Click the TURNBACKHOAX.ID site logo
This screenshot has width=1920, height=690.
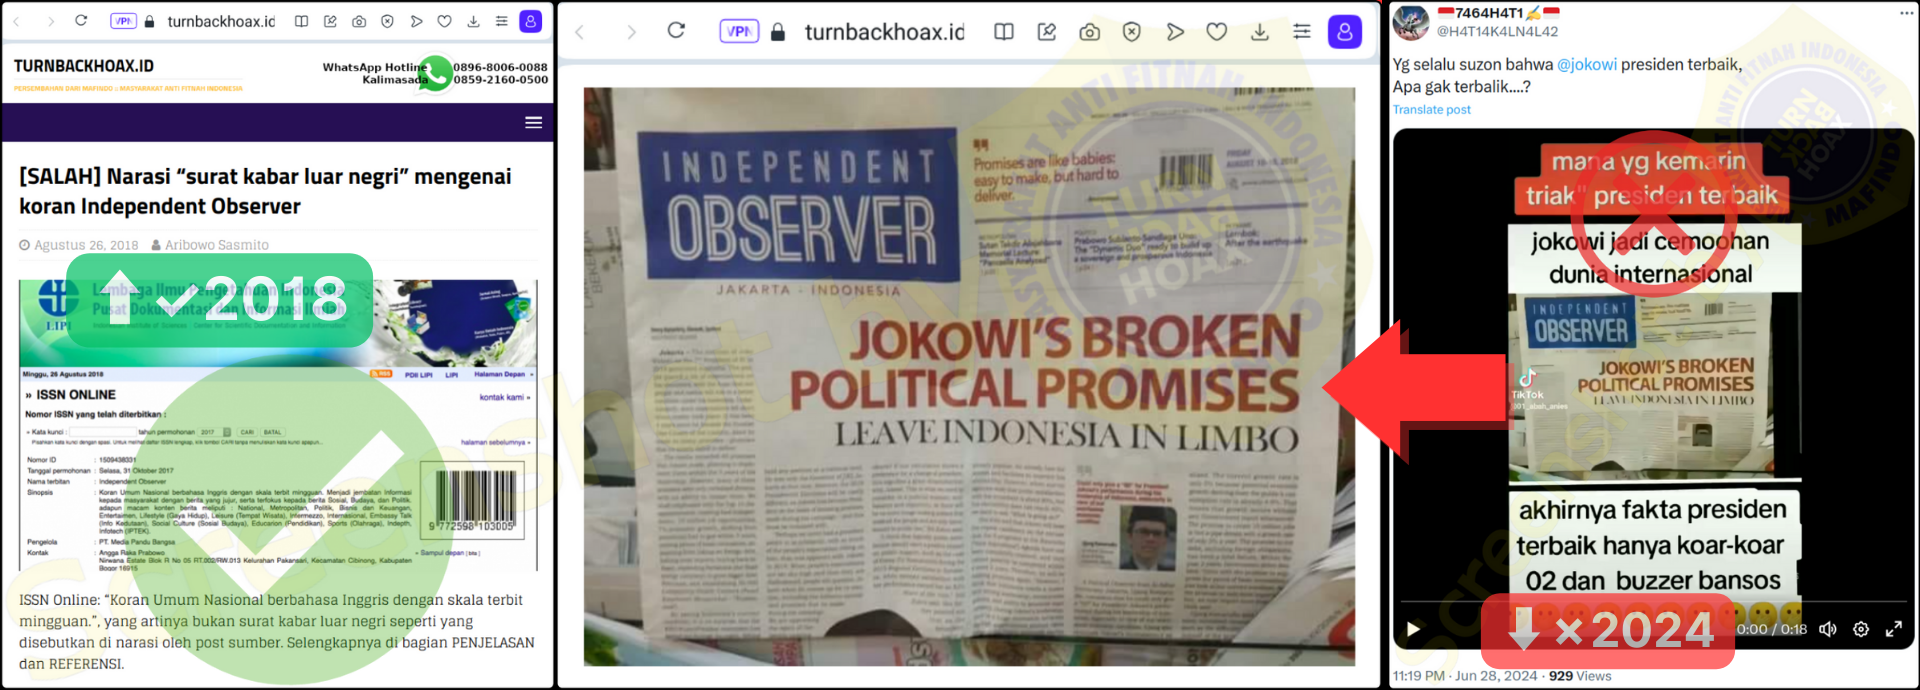[x=84, y=66]
